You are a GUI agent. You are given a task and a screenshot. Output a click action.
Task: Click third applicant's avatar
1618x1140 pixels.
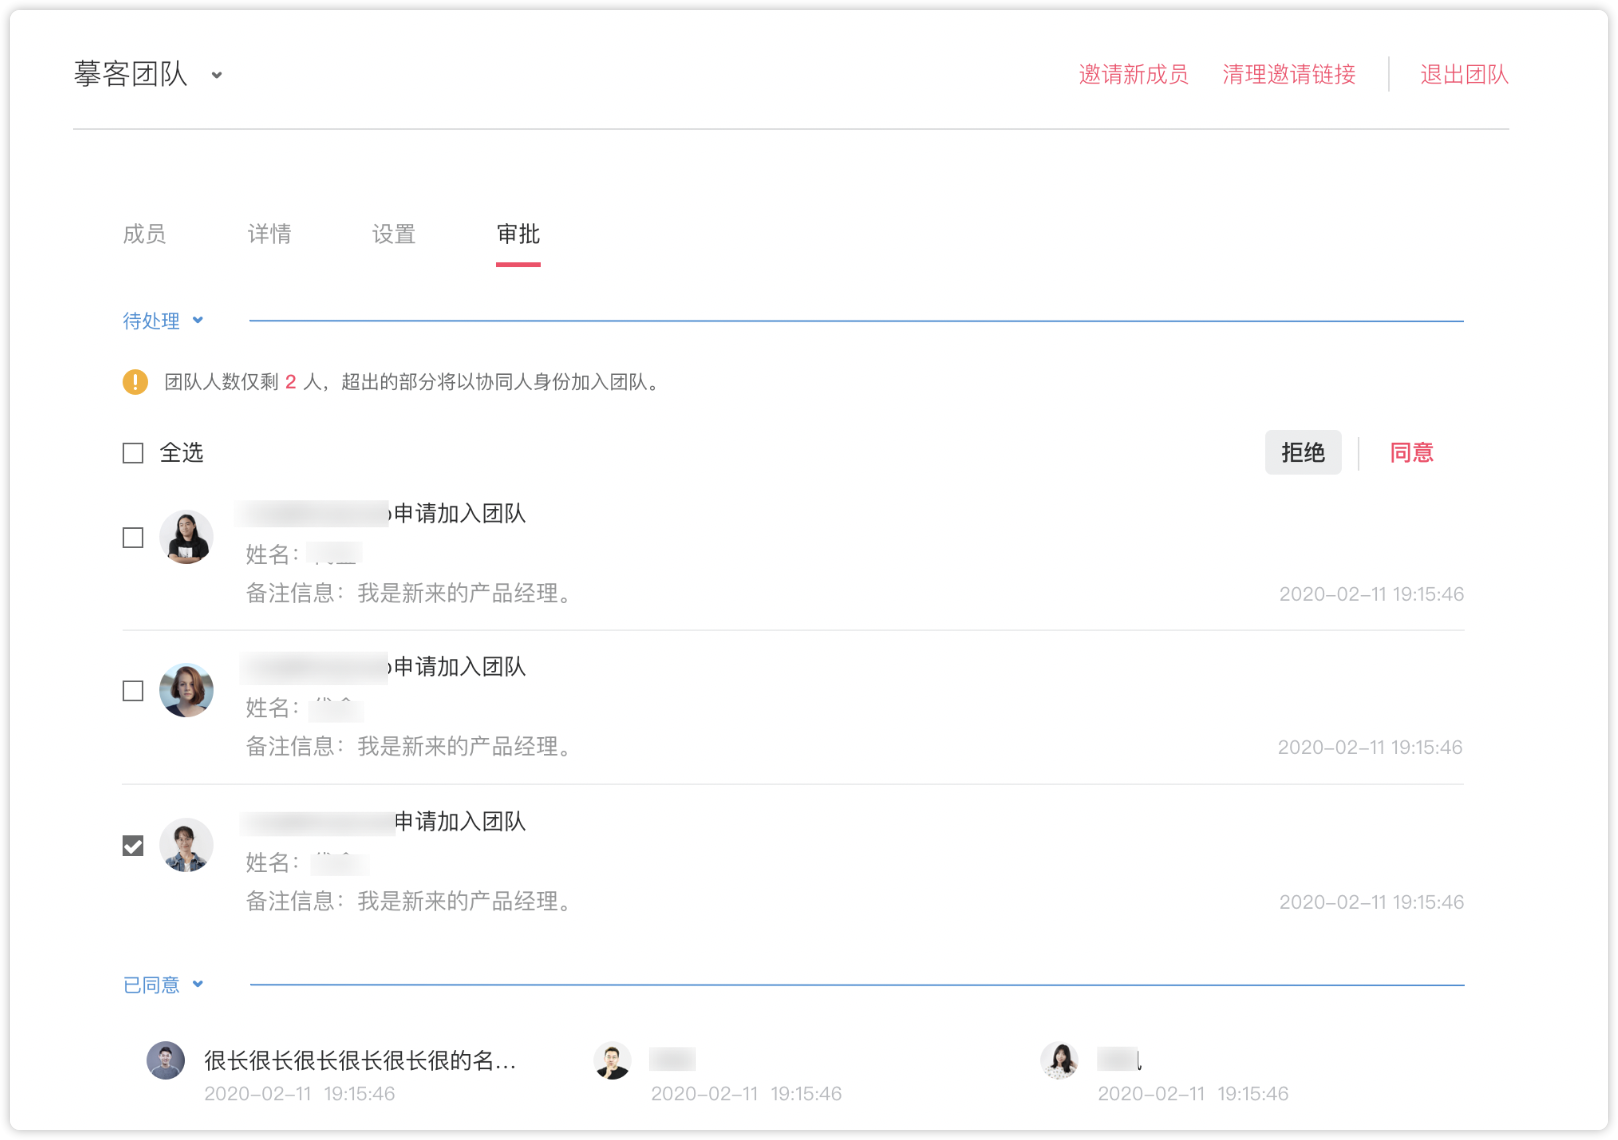(186, 845)
